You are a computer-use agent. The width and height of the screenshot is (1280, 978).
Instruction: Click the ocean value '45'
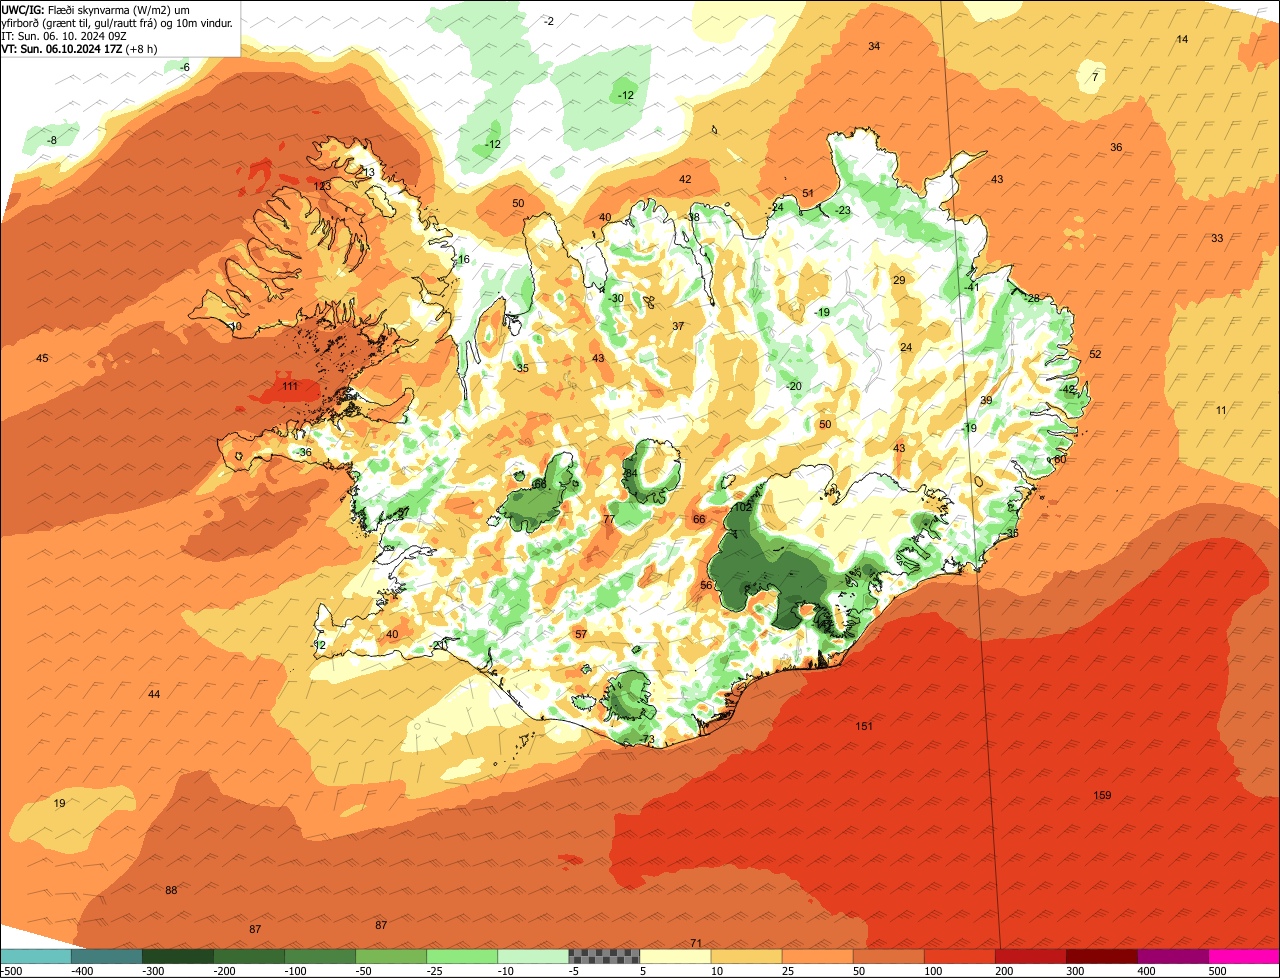tap(42, 358)
